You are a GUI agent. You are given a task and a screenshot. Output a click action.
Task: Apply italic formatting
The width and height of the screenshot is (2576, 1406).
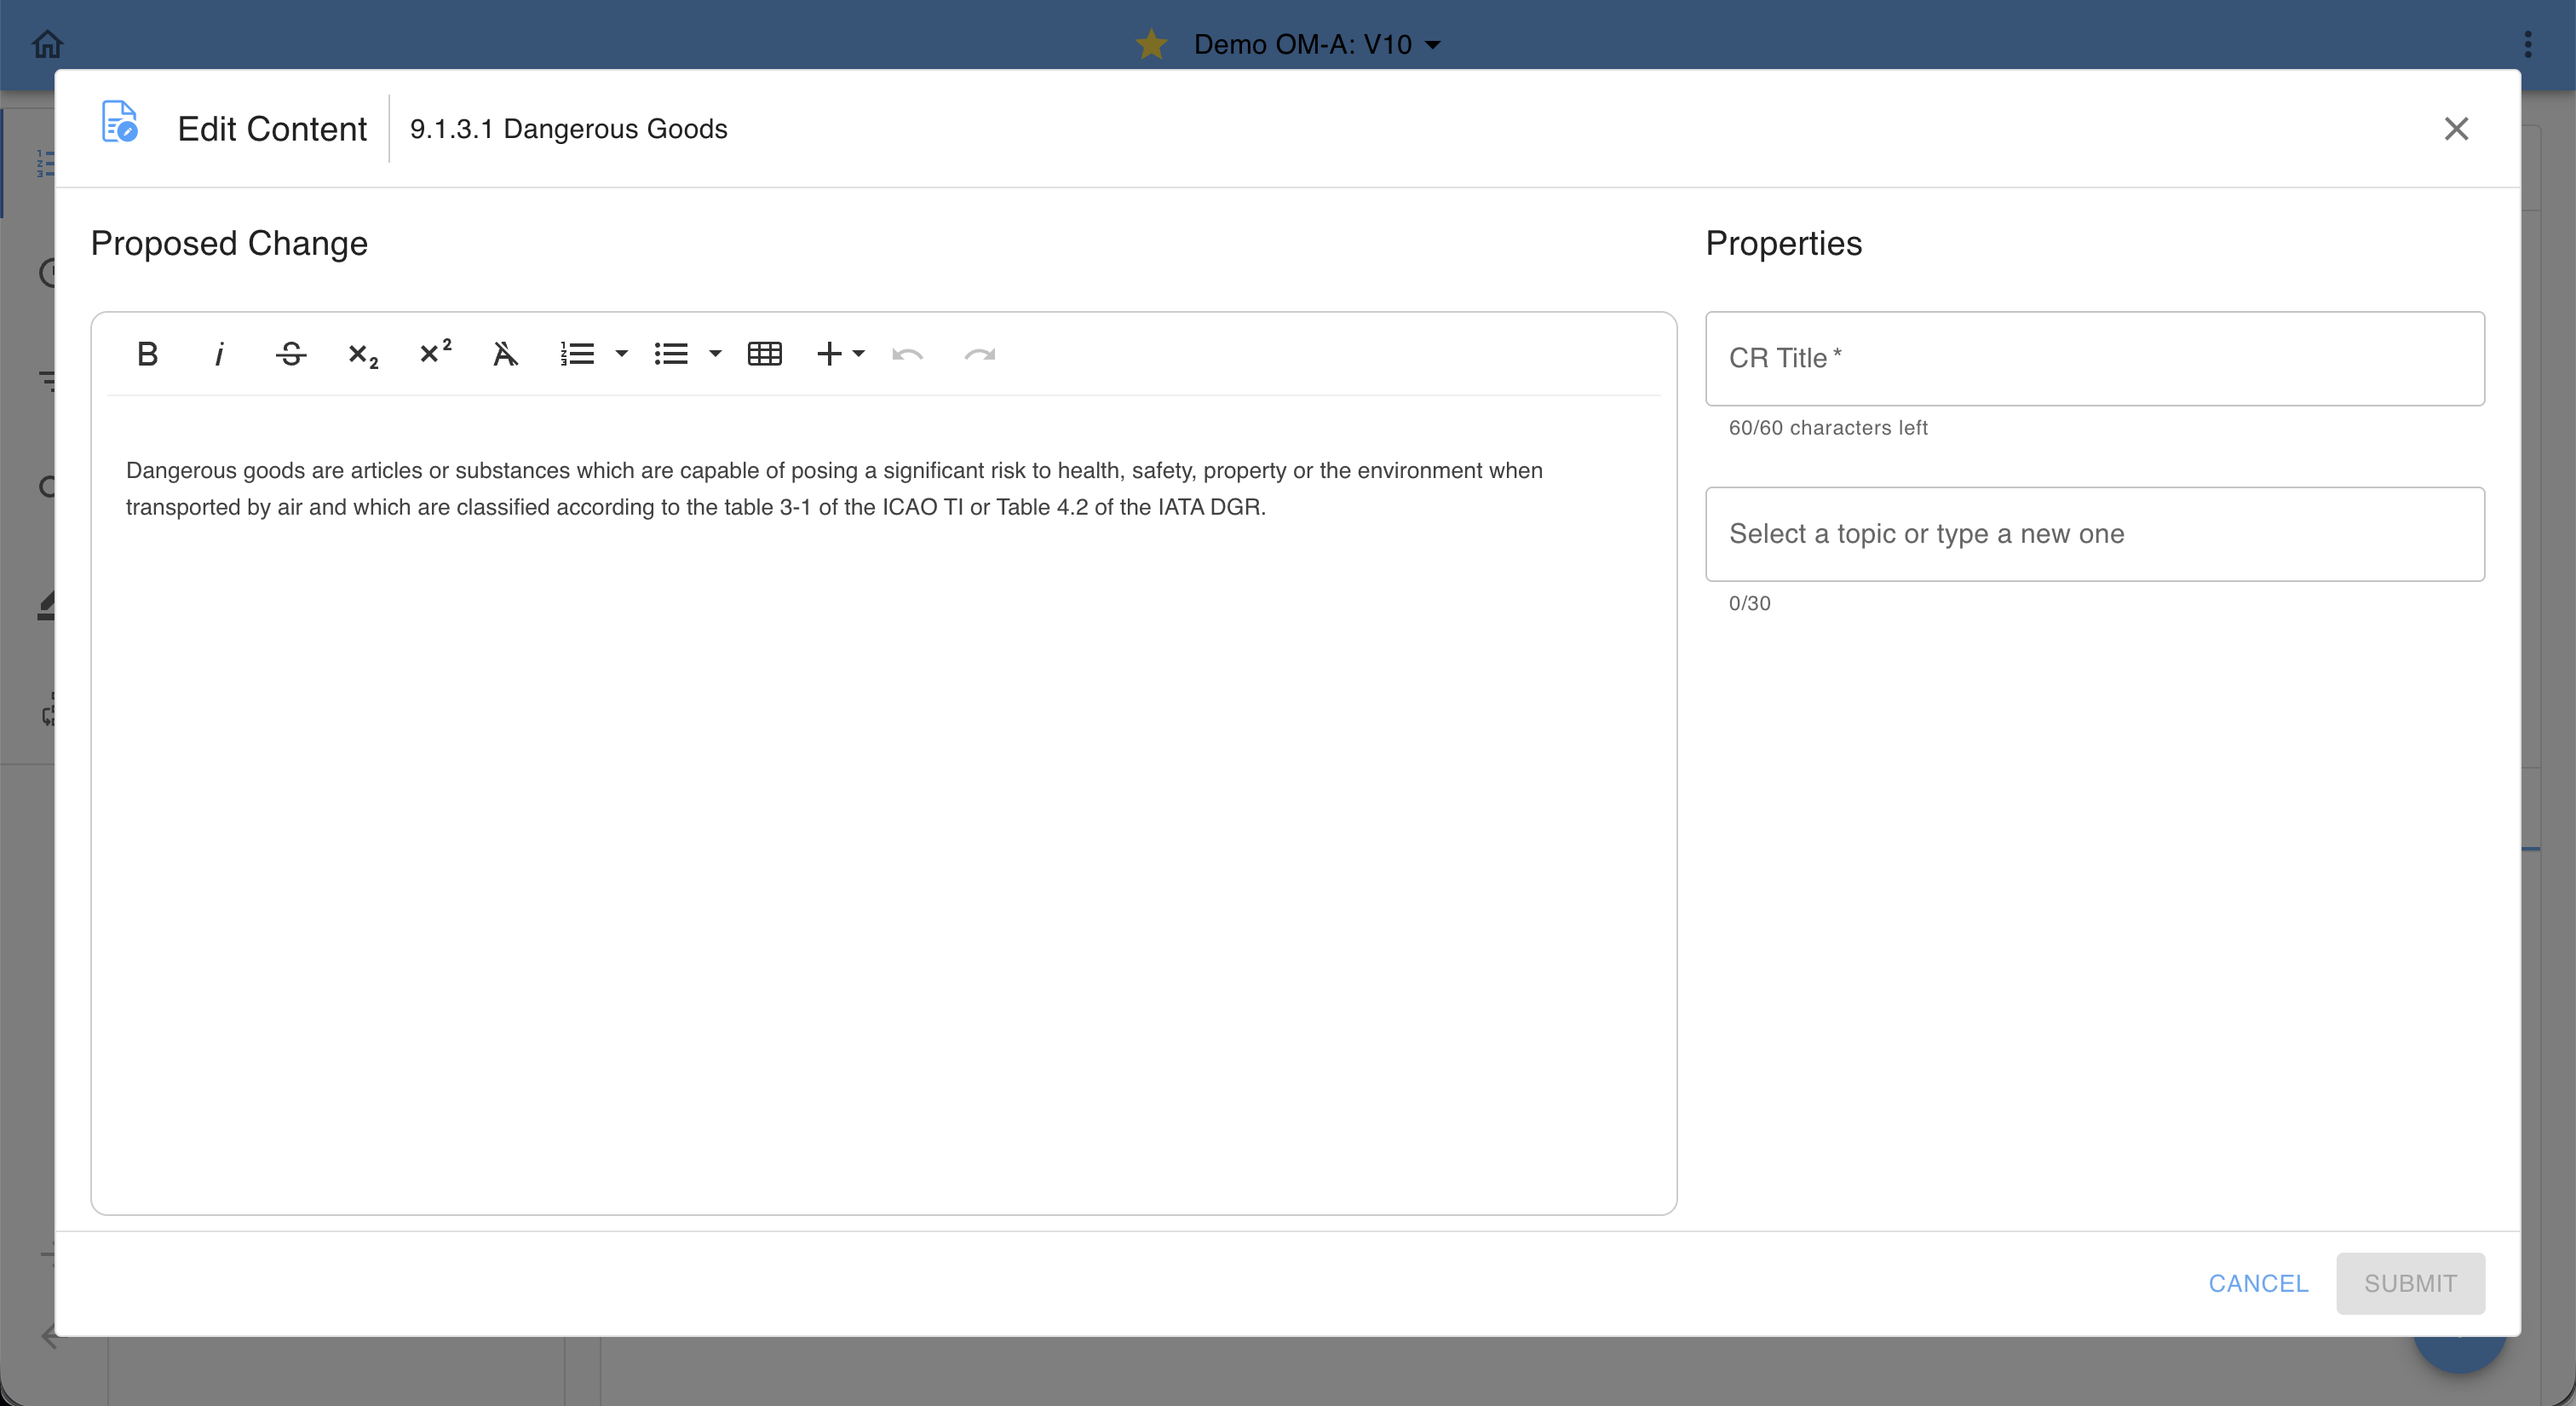coord(219,354)
